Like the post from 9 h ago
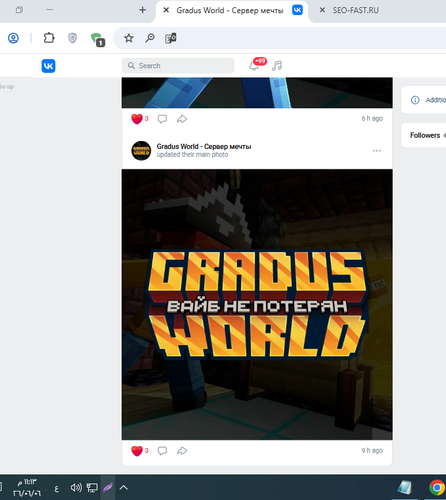 point(137,451)
